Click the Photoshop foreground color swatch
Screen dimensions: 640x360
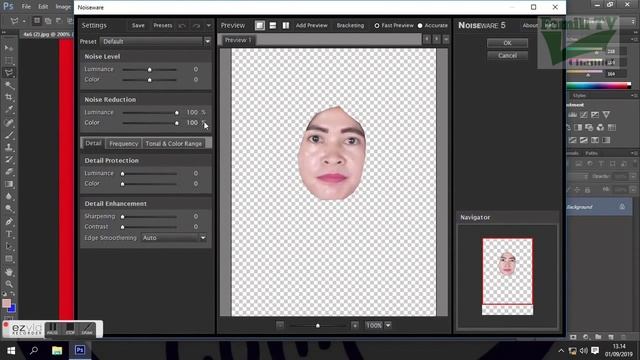(6, 303)
